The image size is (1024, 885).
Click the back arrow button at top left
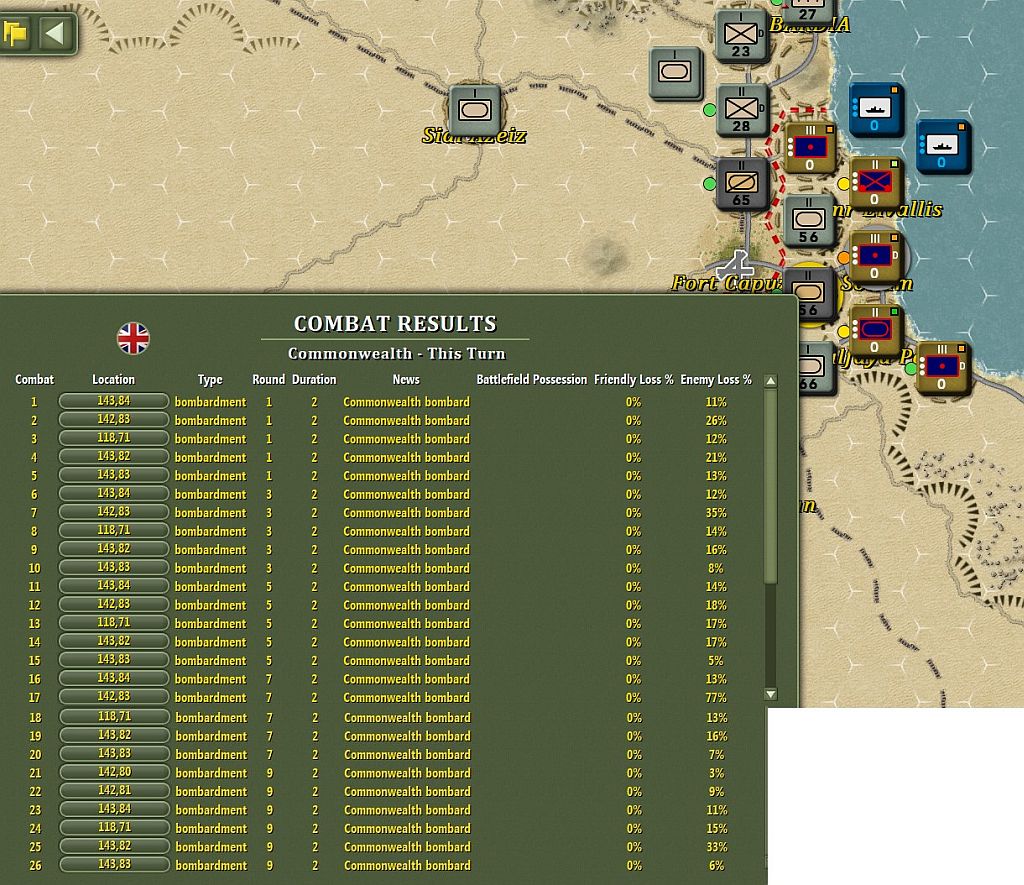(55, 32)
